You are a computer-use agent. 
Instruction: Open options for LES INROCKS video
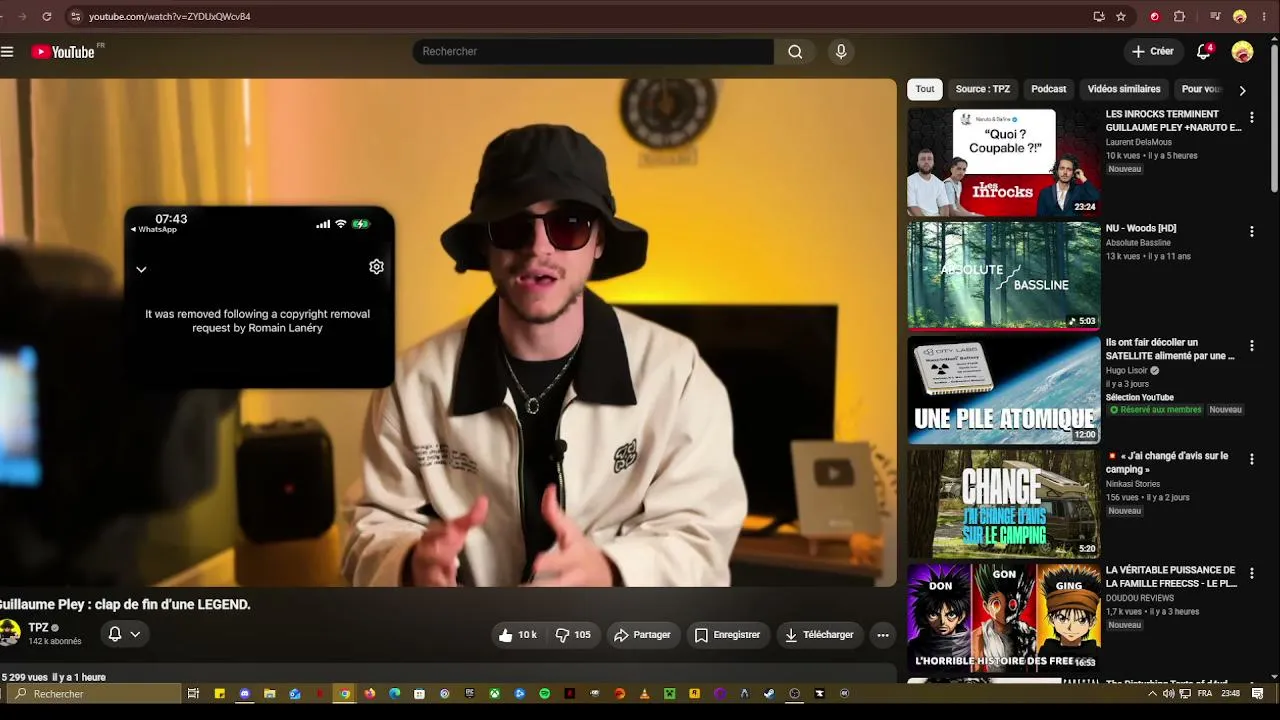coord(1251,118)
